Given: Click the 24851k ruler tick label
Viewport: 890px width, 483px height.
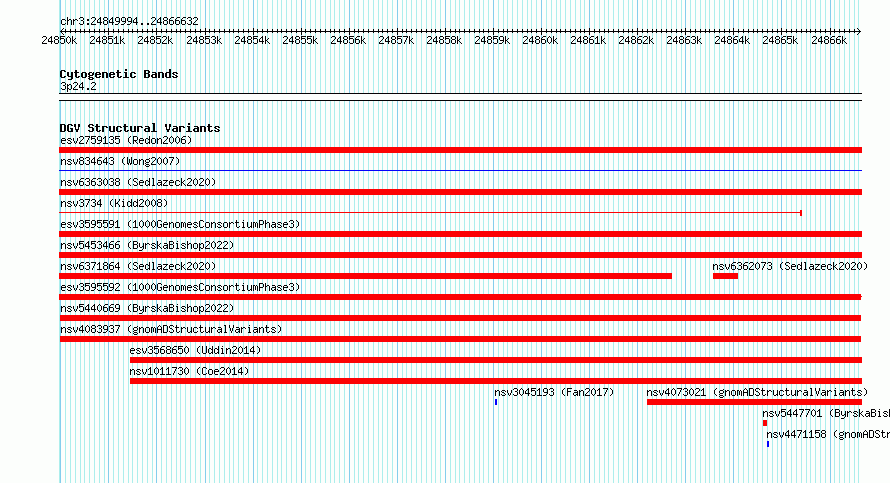Looking at the screenshot, I should coord(107,40).
